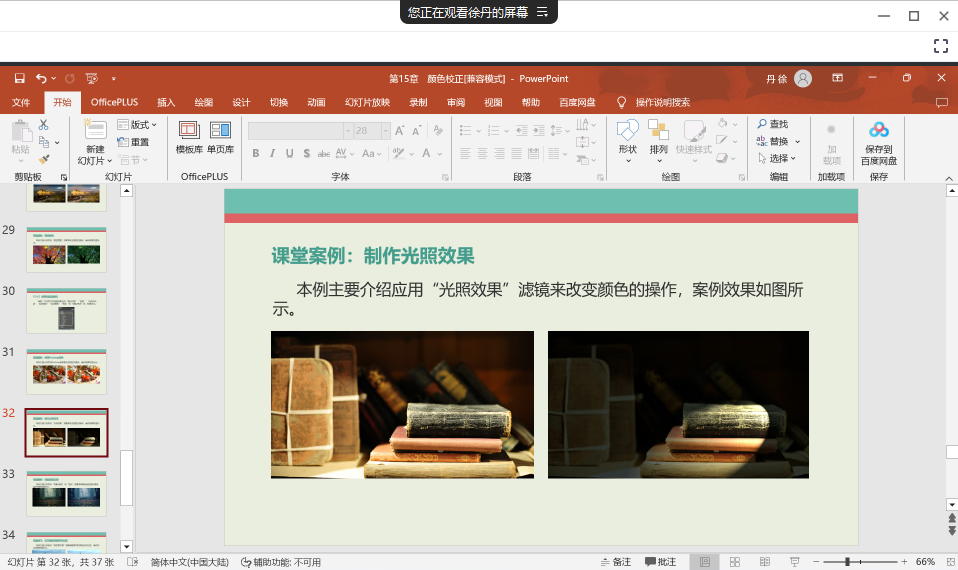Adjust the zoom slider in status bar
958x570 pixels.
[848, 562]
